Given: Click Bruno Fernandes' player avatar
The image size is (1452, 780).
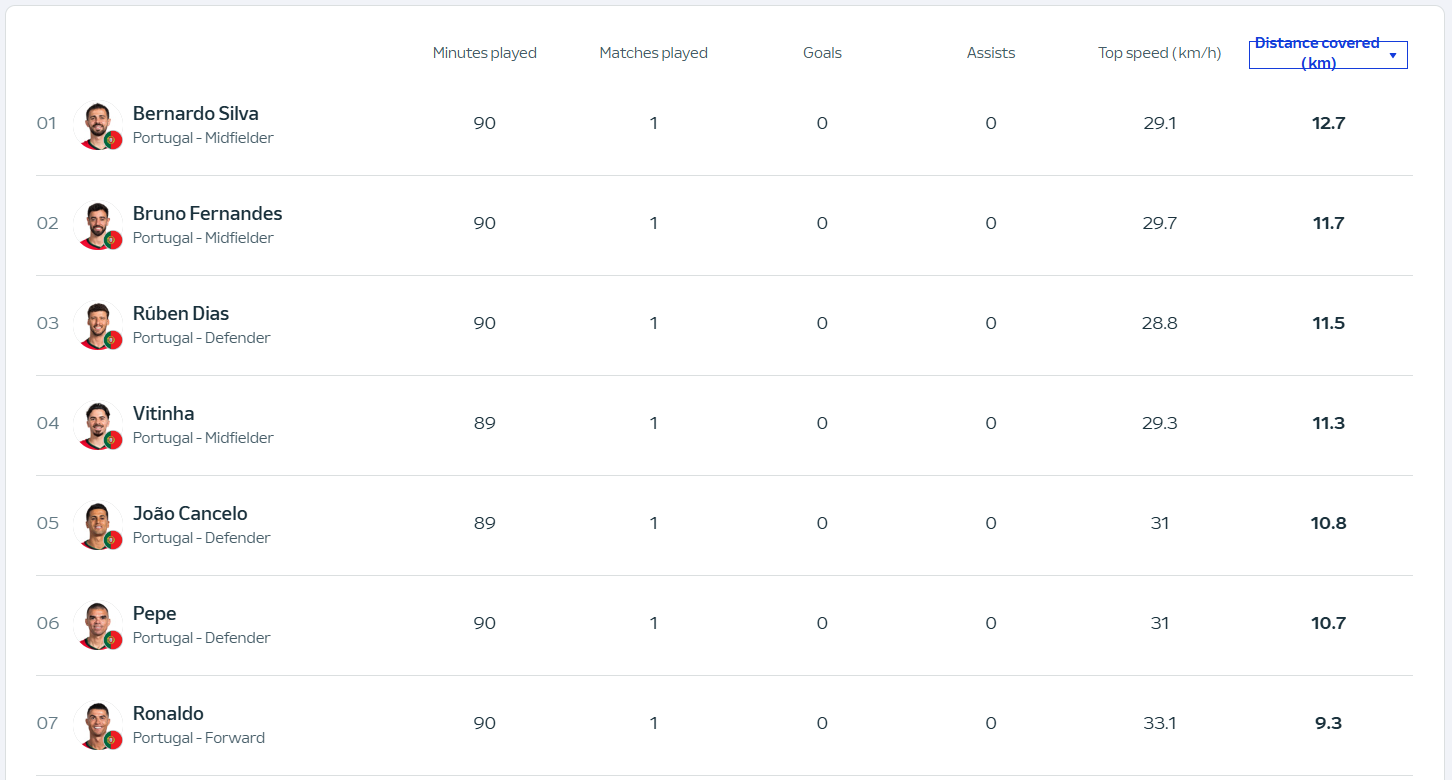Looking at the screenshot, I should pos(97,224).
